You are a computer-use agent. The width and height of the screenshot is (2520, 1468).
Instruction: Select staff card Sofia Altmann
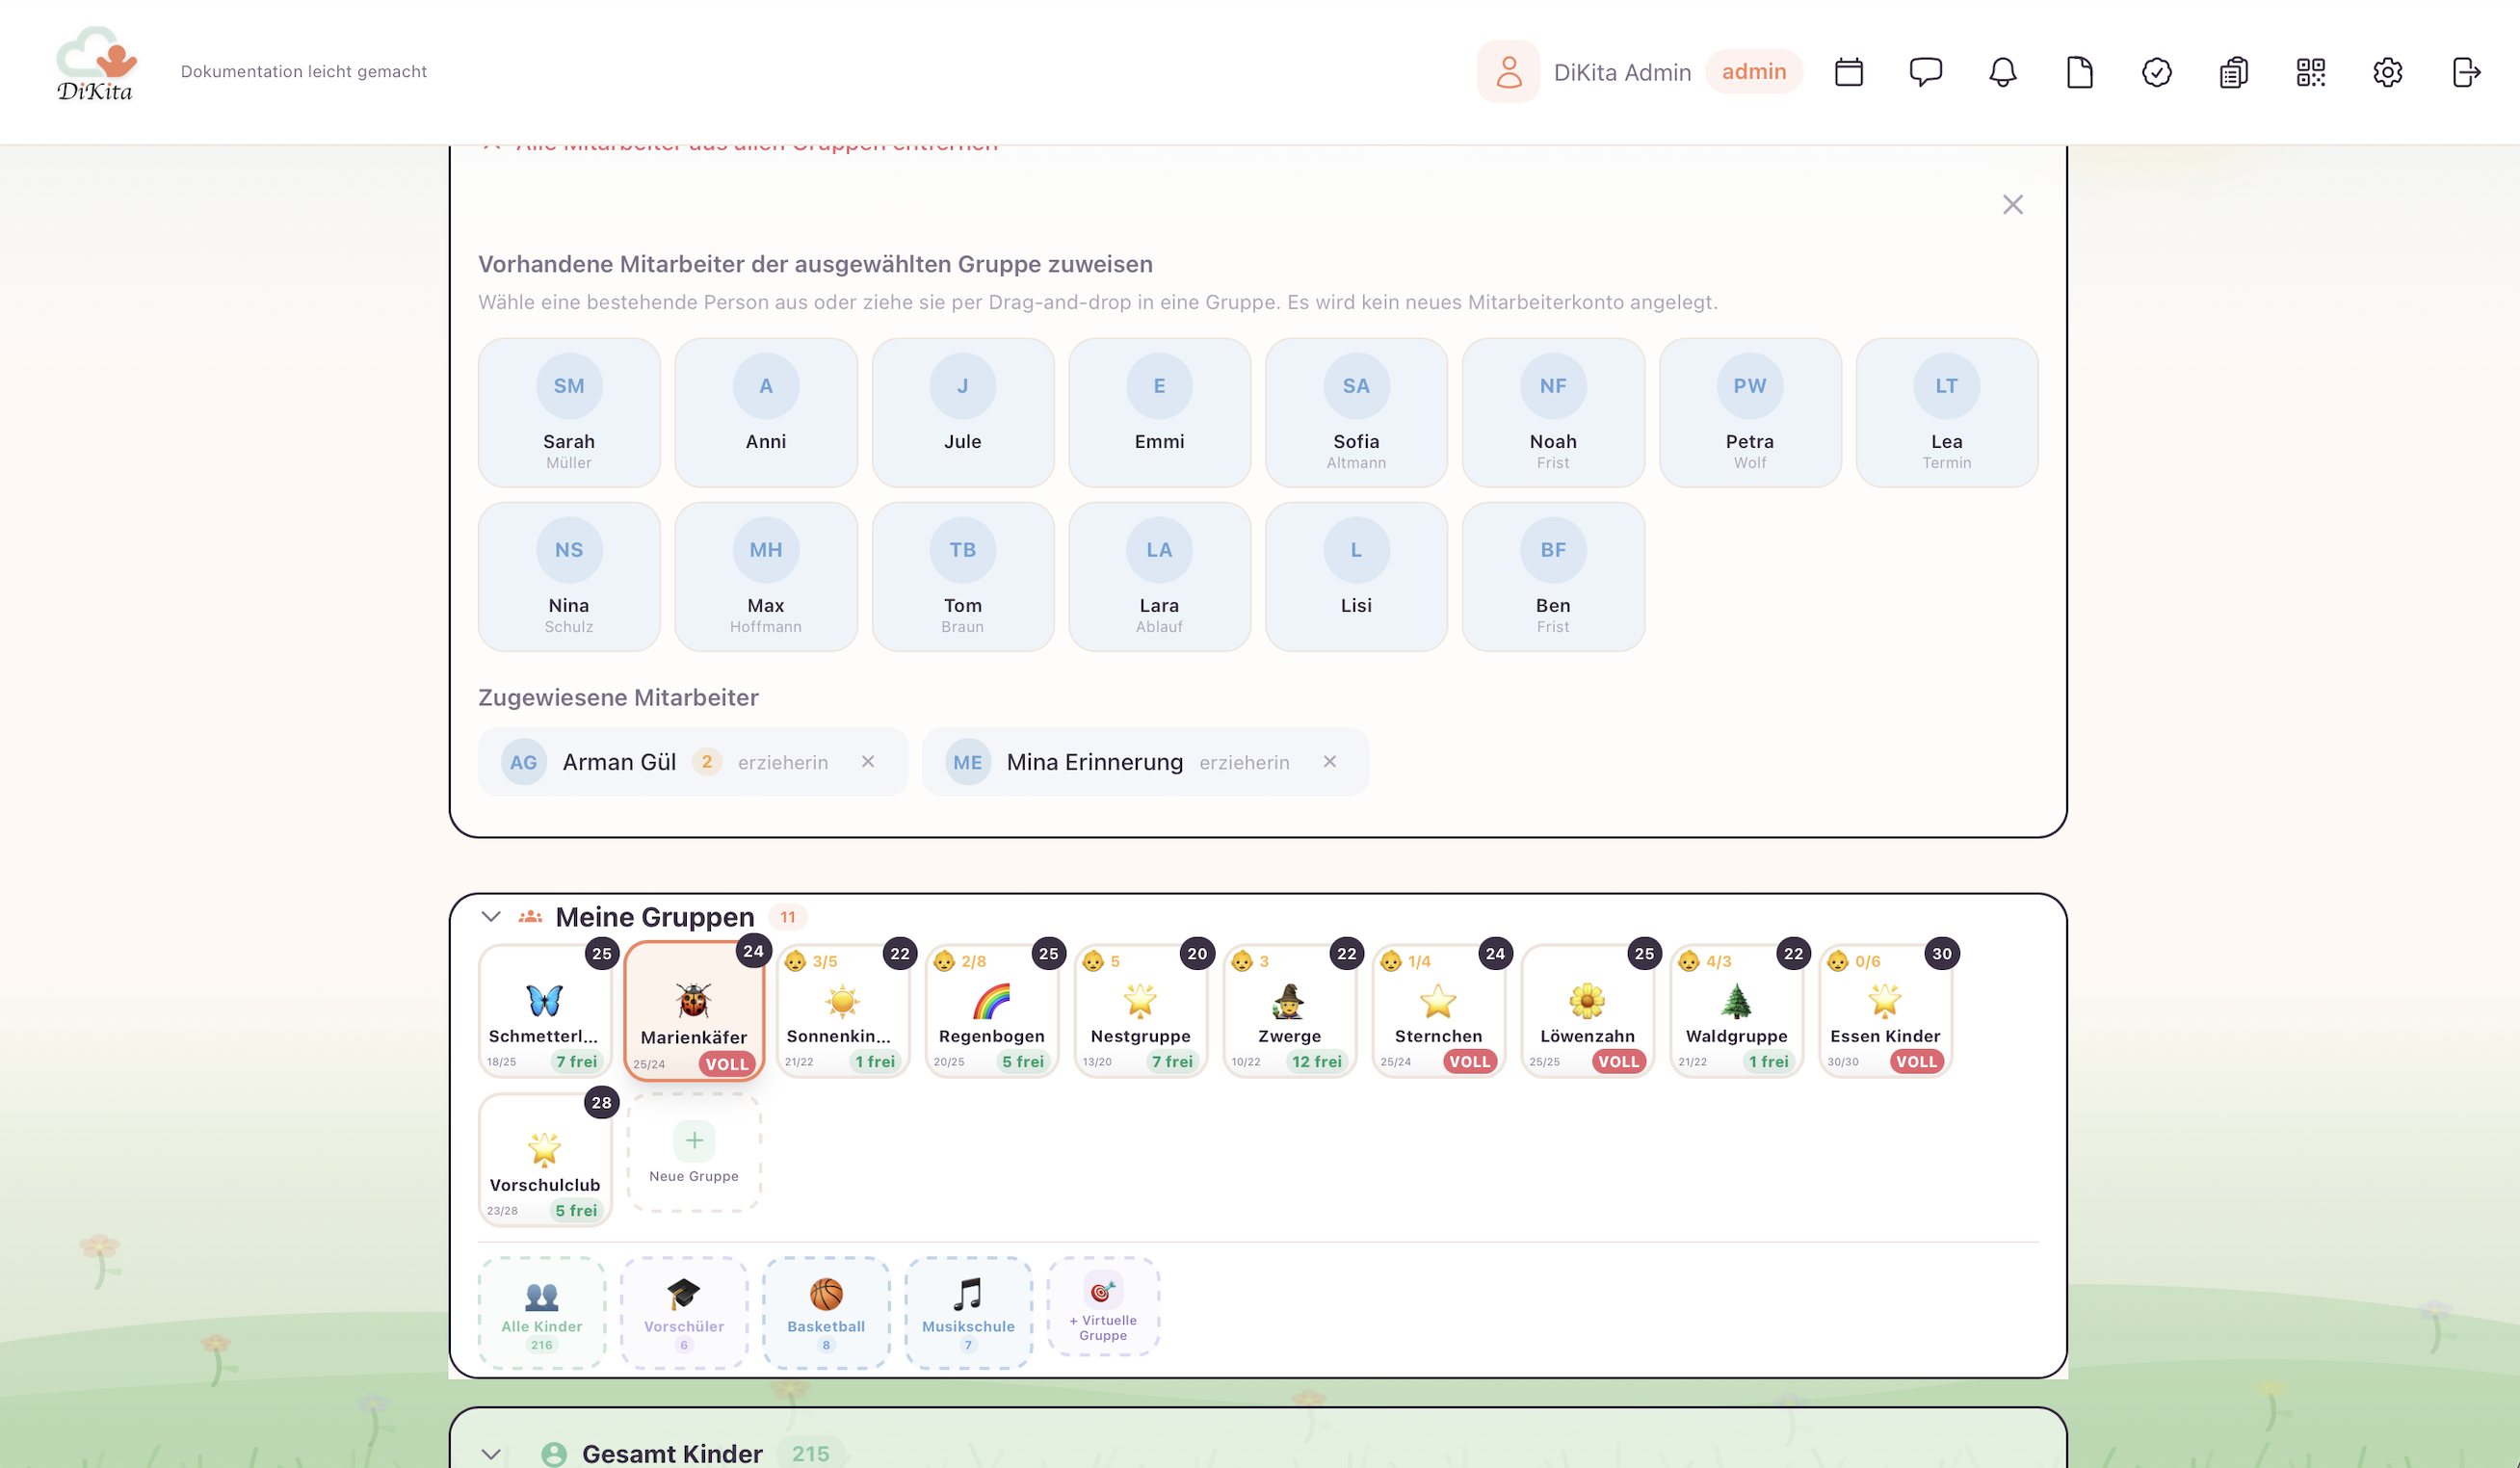[1356, 412]
